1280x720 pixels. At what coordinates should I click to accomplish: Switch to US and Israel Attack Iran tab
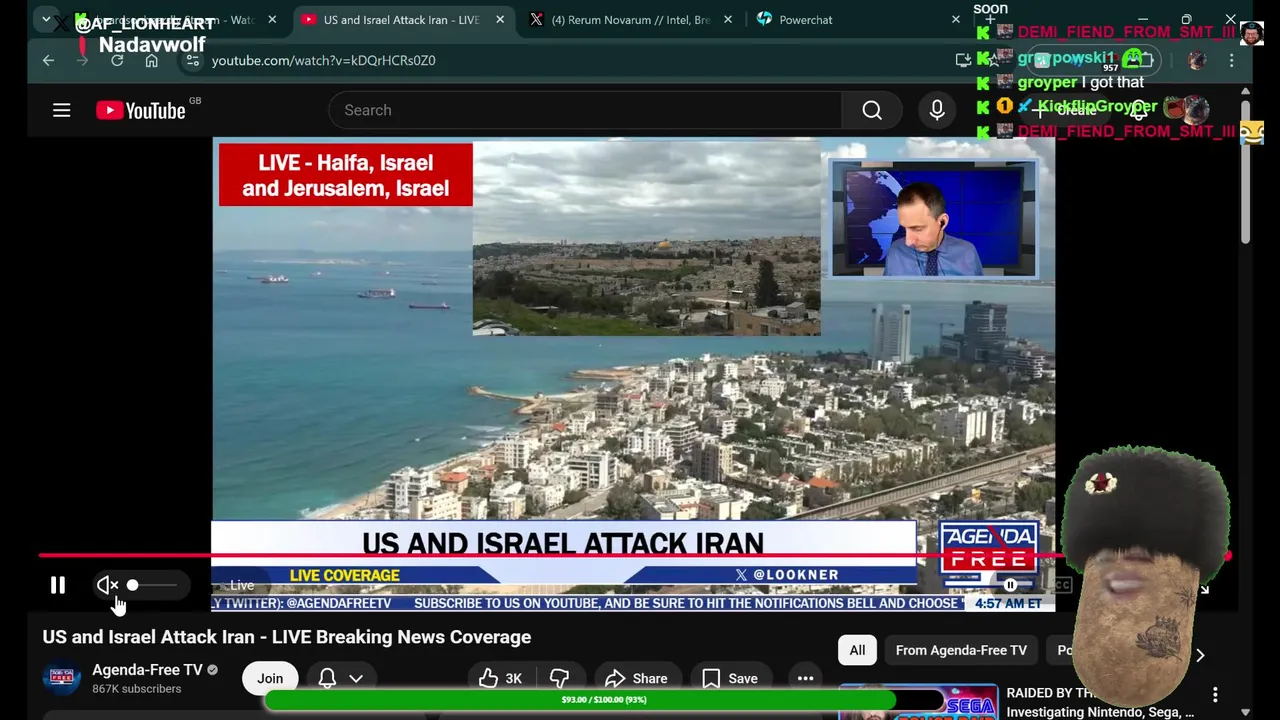400,19
